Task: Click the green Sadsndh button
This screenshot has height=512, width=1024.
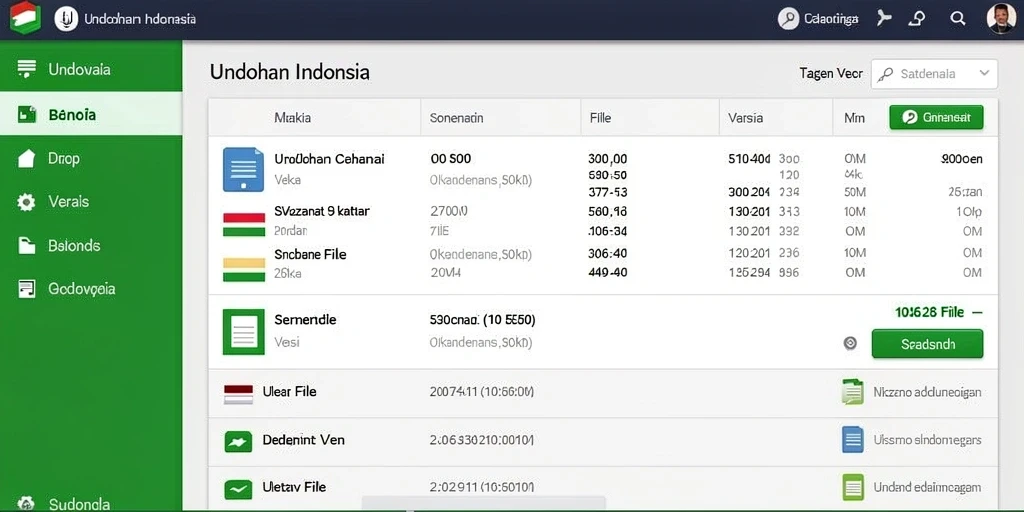Action: (927, 344)
